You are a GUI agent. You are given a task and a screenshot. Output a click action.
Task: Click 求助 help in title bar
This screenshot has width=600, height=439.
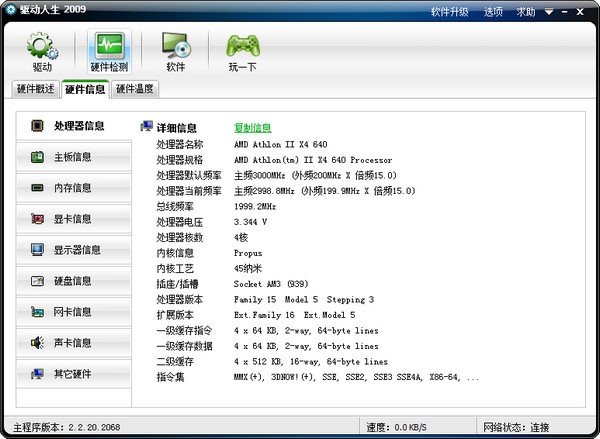[x=525, y=12]
